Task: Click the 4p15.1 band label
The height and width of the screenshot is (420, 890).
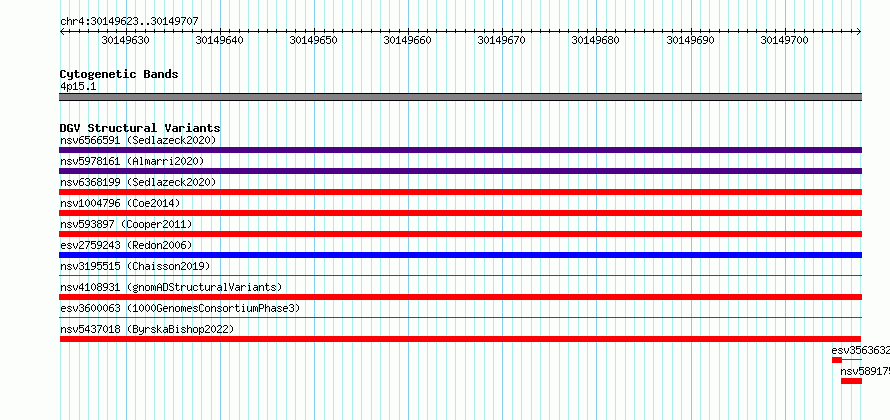Action: (78, 86)
